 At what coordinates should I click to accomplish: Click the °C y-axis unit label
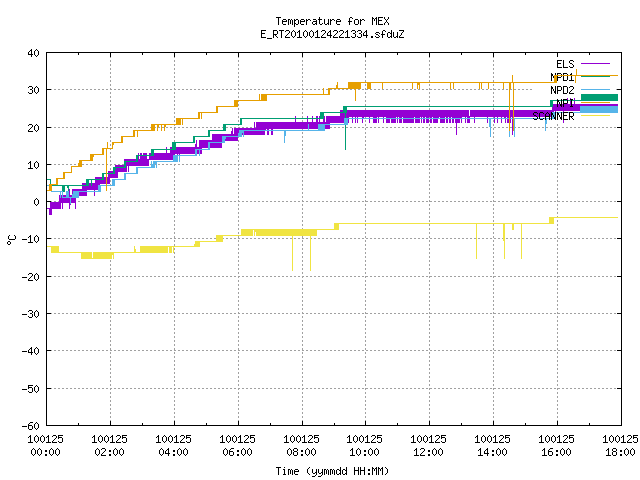[11, 240]
